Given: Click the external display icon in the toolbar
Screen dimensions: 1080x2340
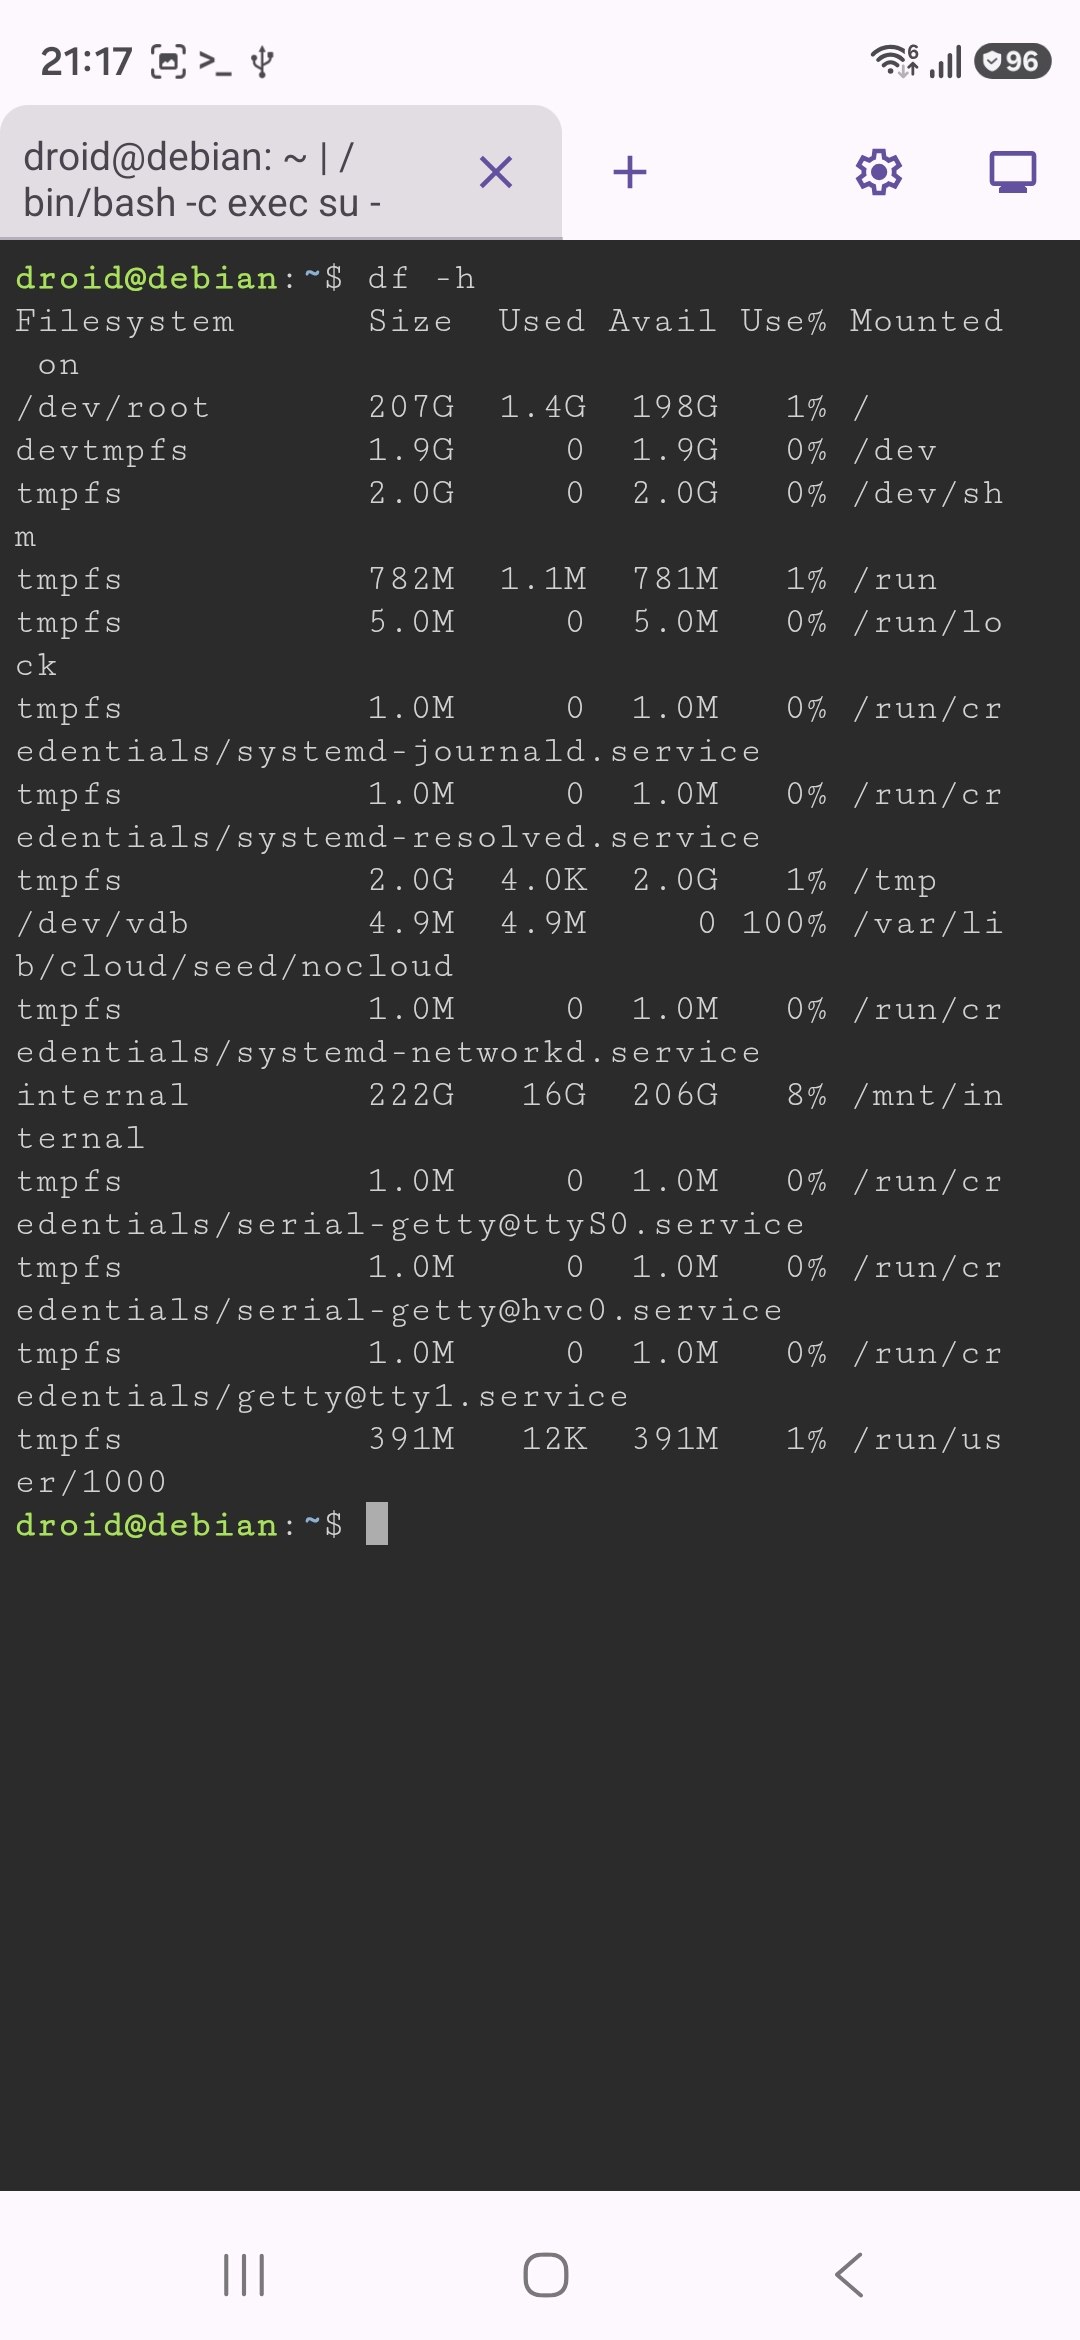Looking at the screenshot, I should (x=1014, y=172).
